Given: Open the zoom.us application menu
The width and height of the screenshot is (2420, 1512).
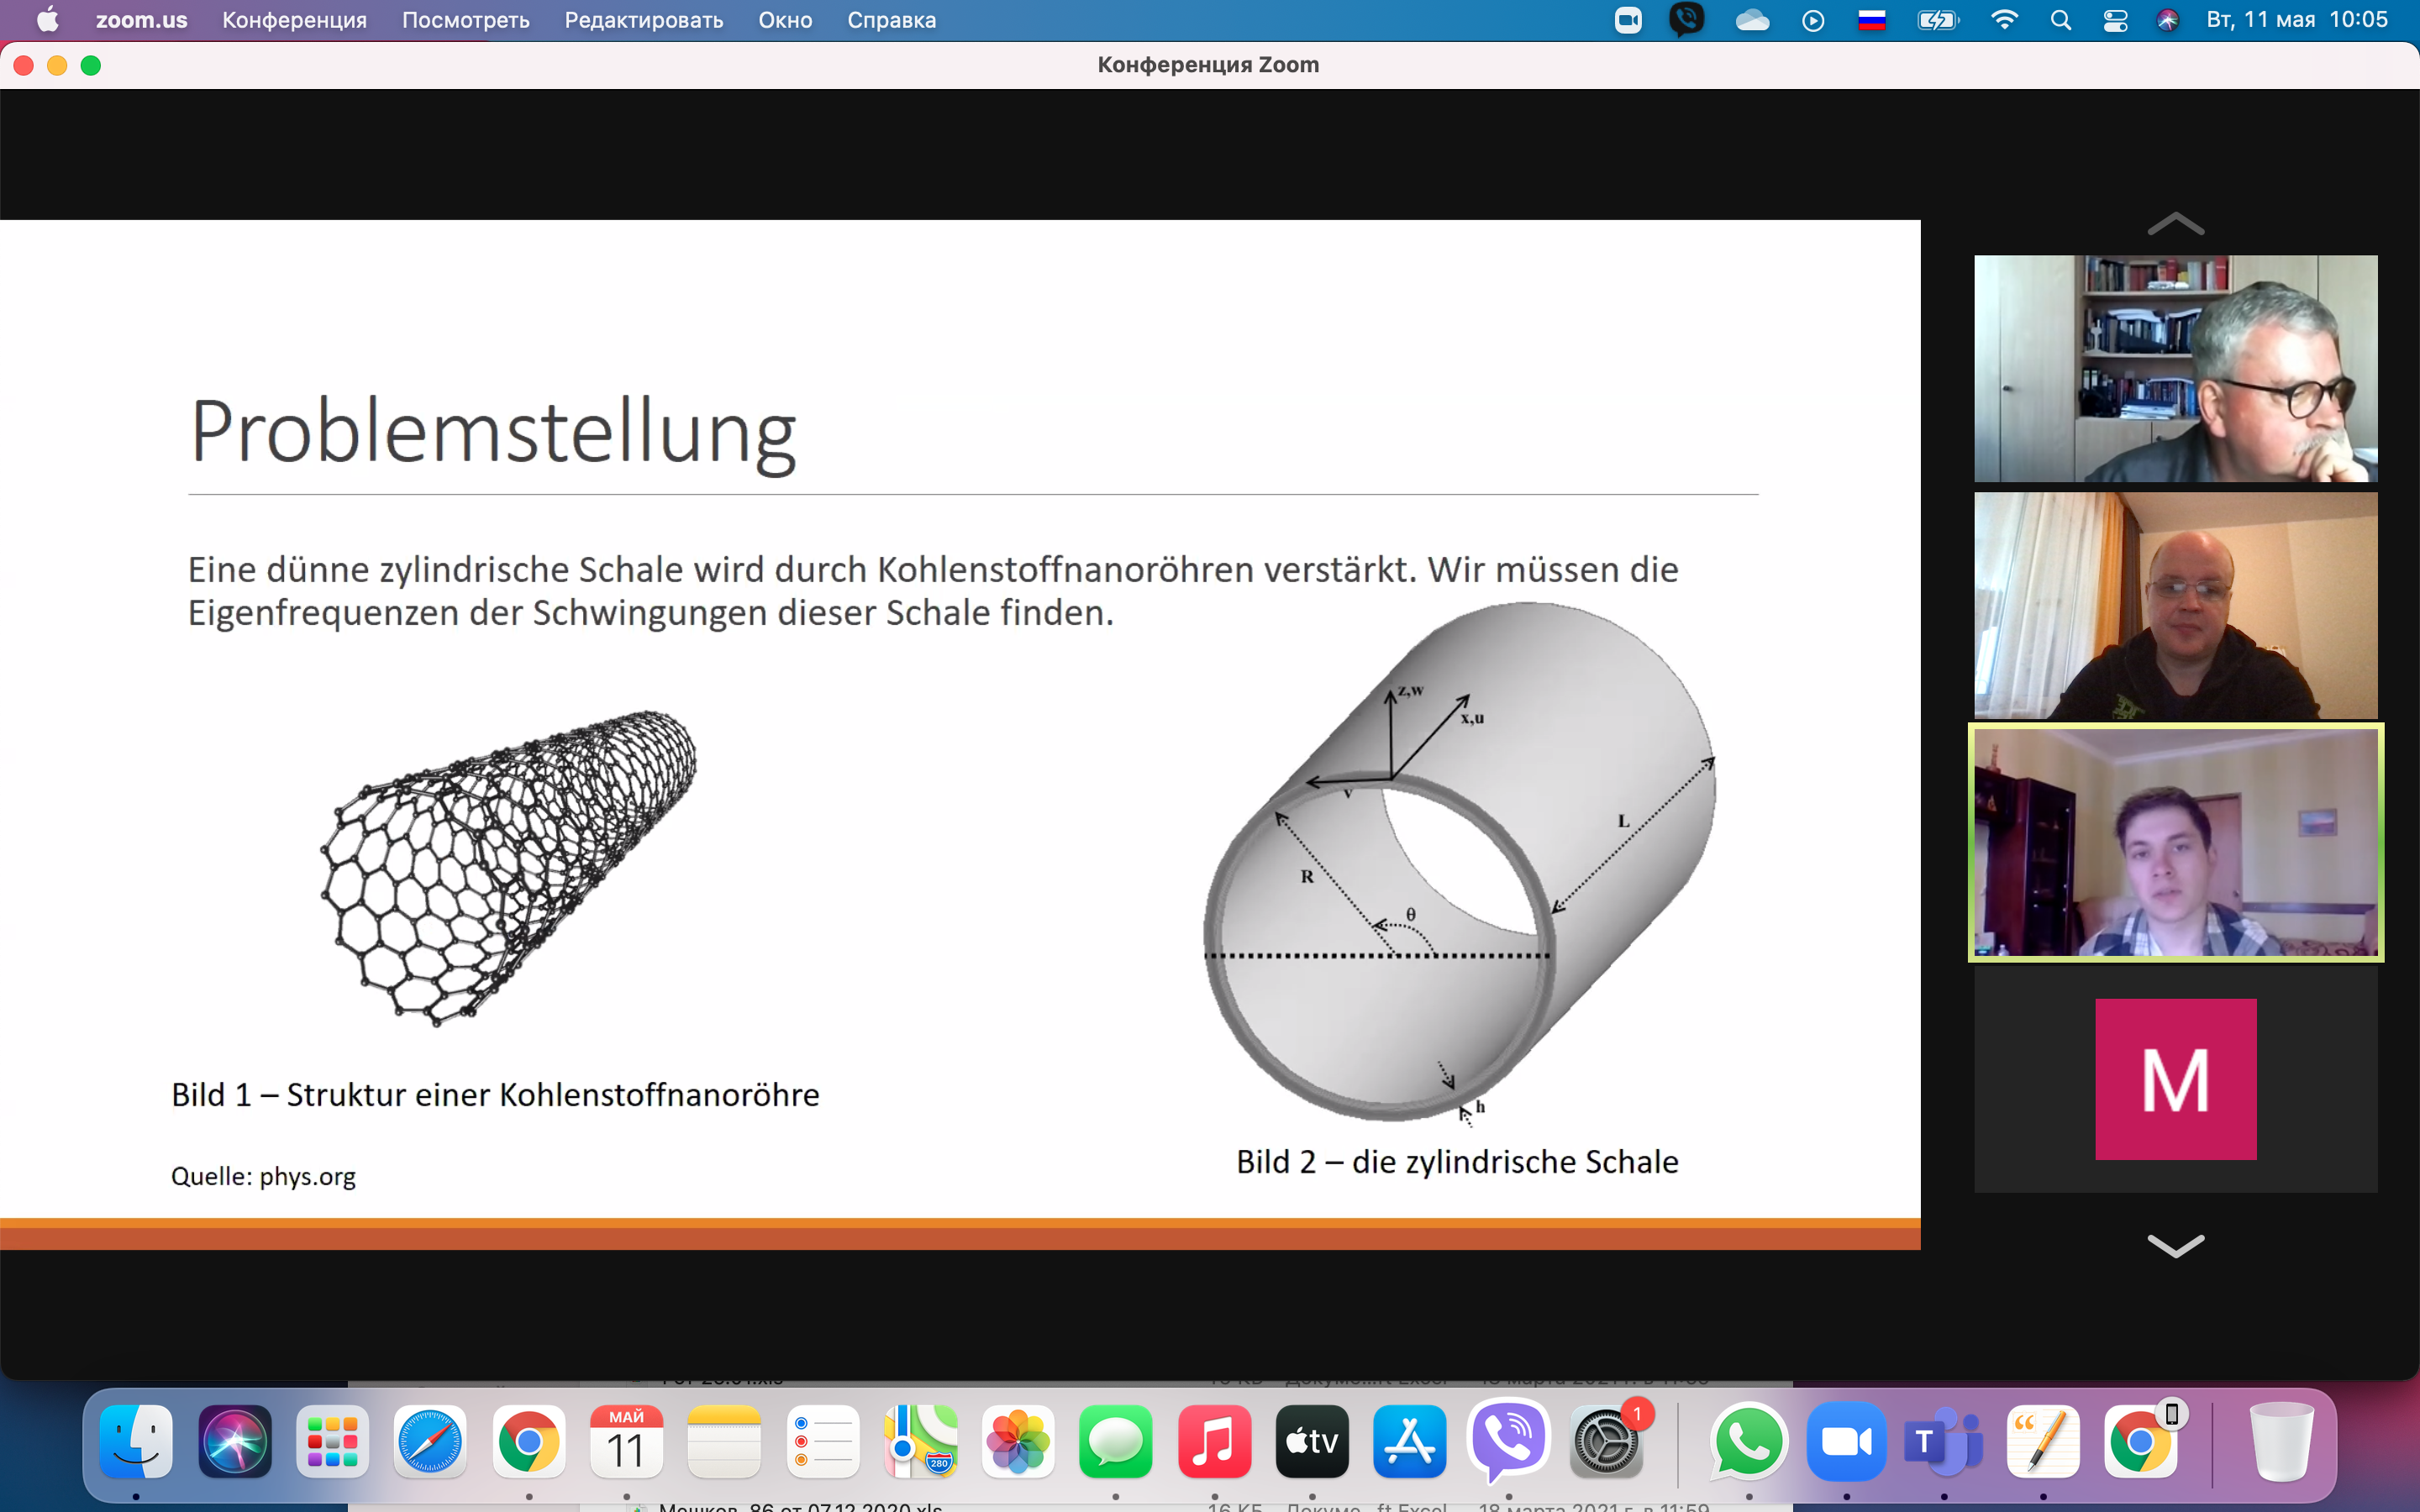Looking at the screenshot, I should (141, 20).
